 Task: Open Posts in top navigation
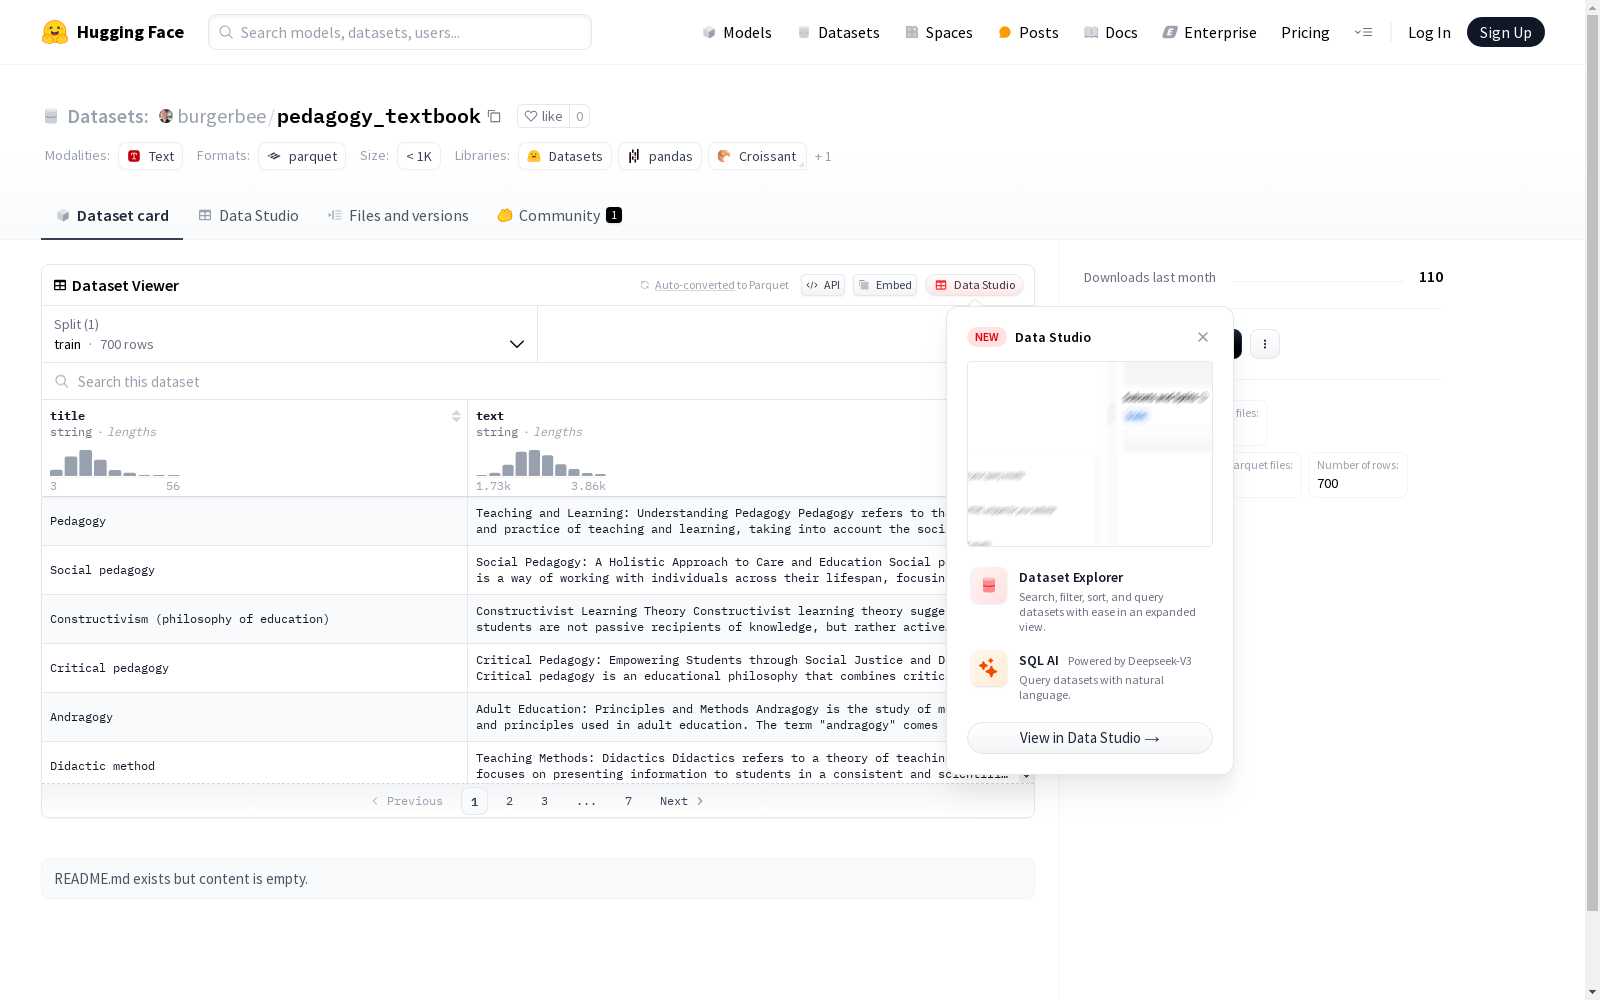click(1028, 32)
